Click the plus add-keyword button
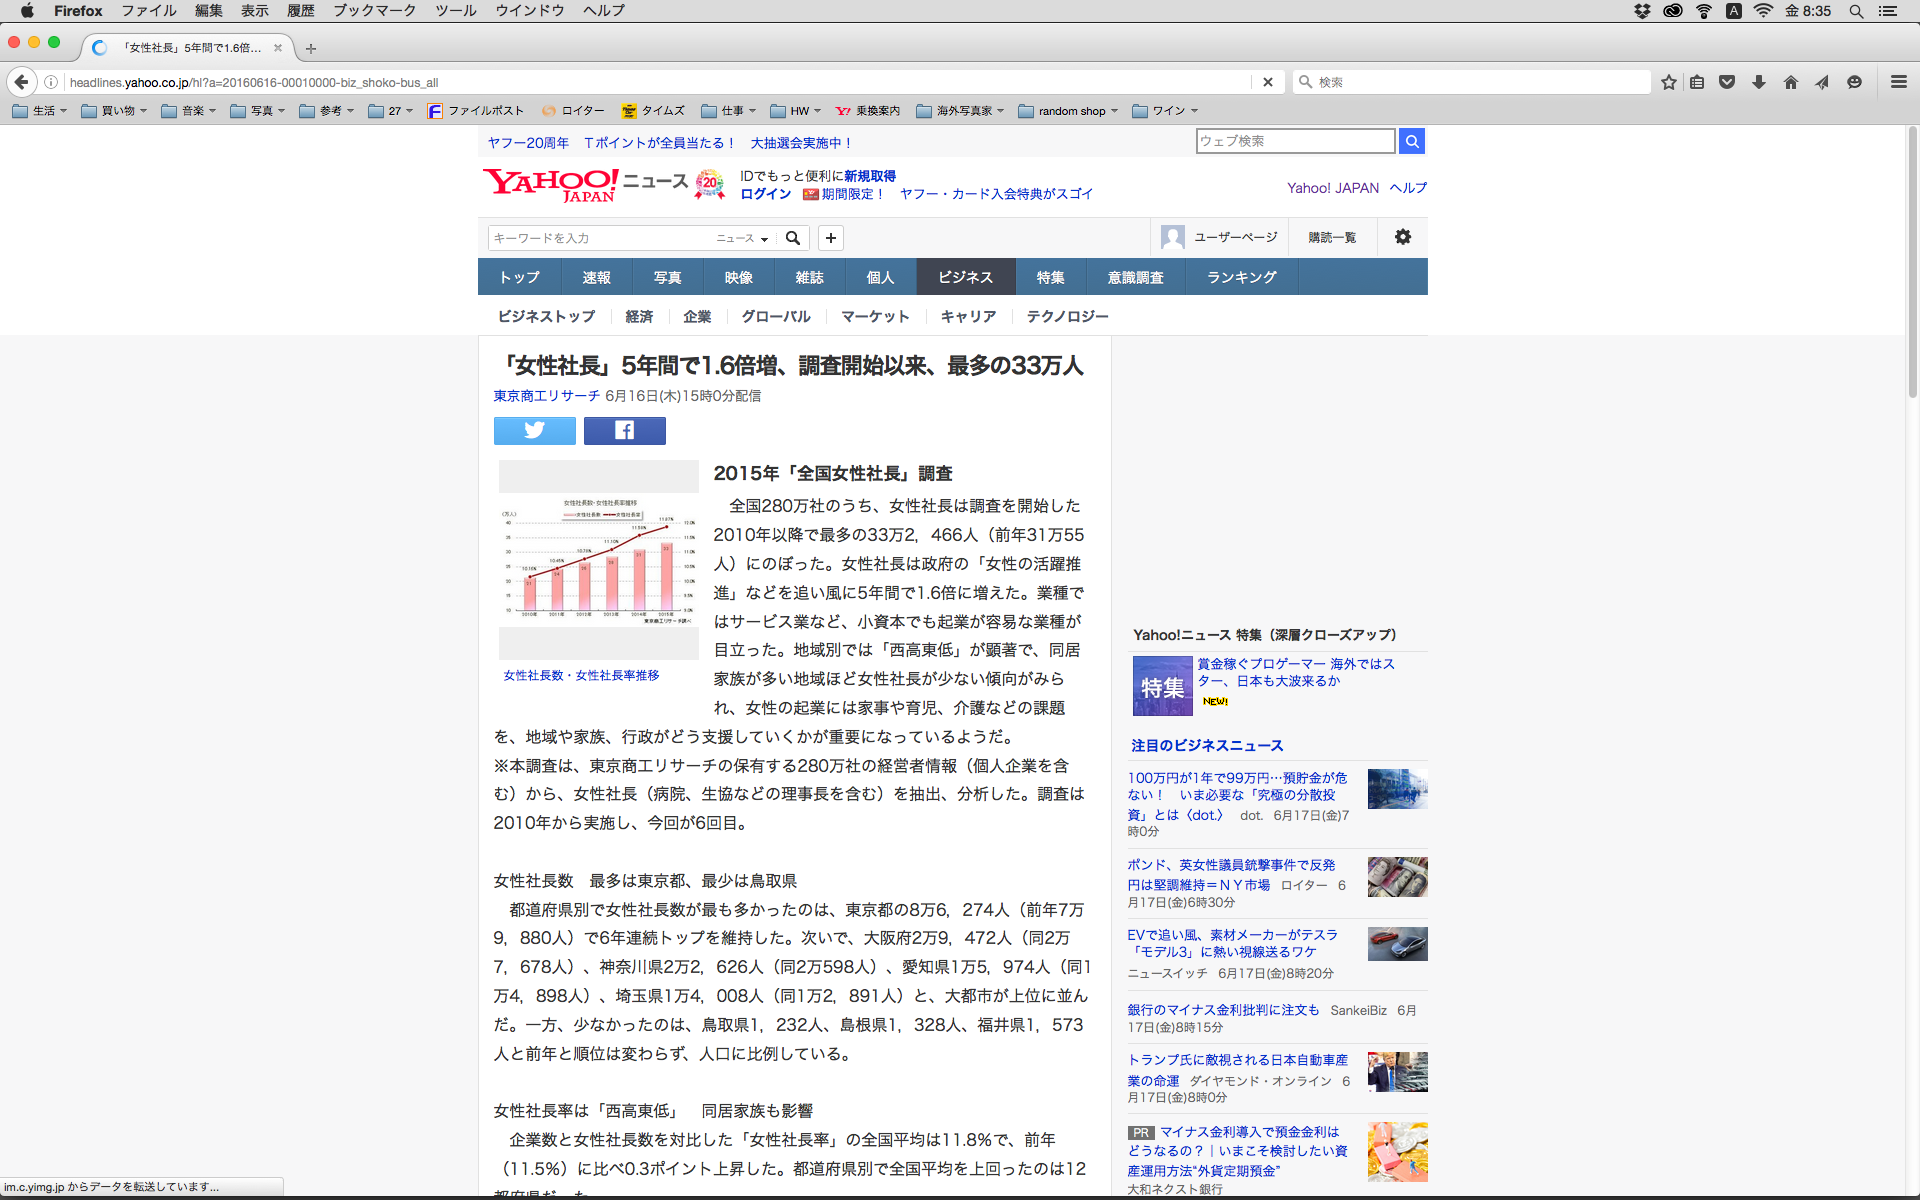1920x1200 pixels. point(830,238)
